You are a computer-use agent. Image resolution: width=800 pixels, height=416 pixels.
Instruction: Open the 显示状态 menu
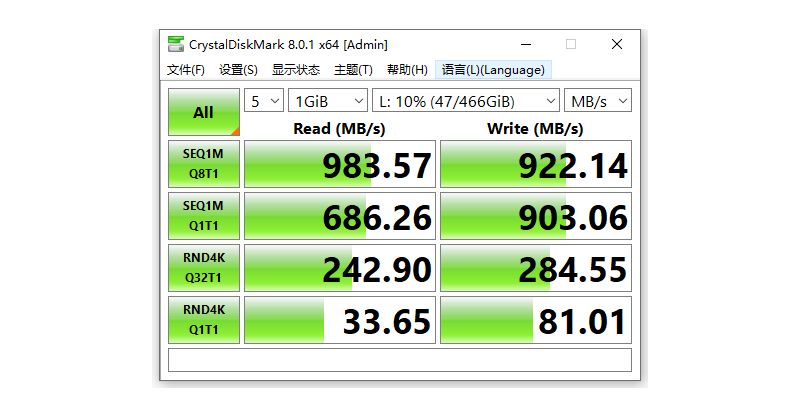point(296,70)
